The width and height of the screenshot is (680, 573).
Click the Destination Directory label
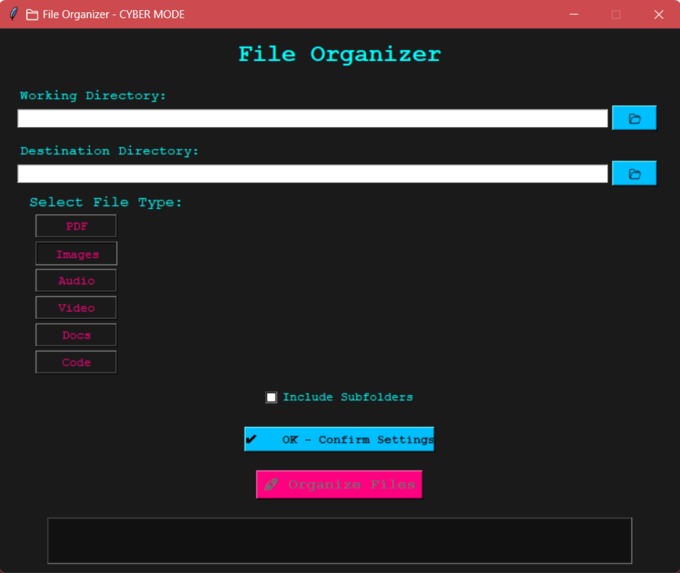(x=109, y=151)
